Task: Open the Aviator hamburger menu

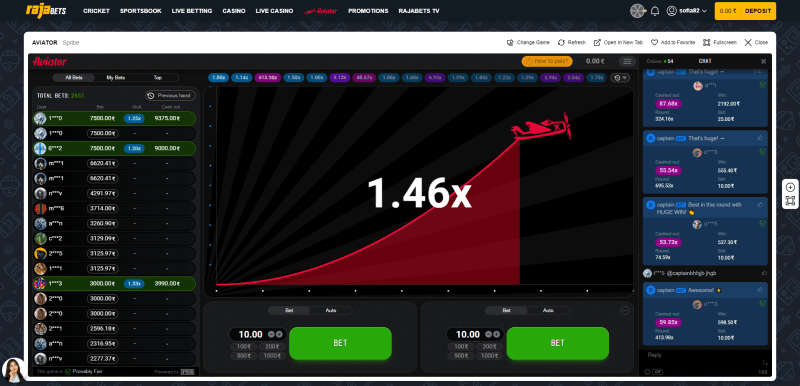Action: [x=627, y=62]
